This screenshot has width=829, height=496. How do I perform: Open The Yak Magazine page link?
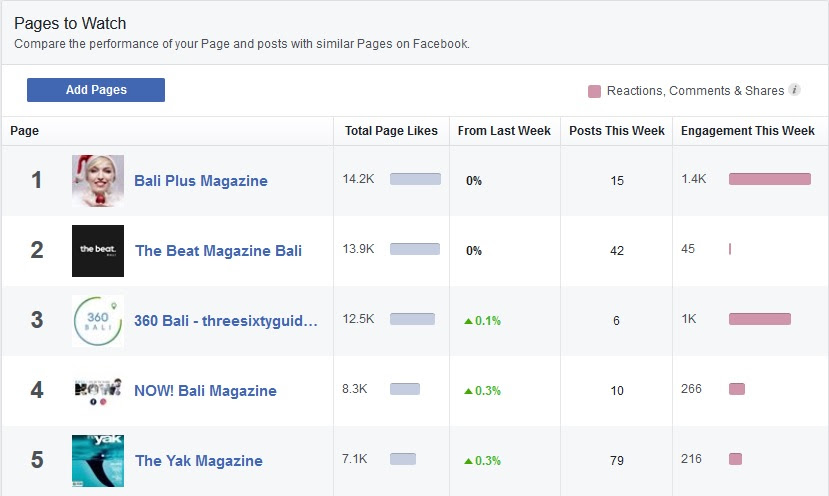199,461
